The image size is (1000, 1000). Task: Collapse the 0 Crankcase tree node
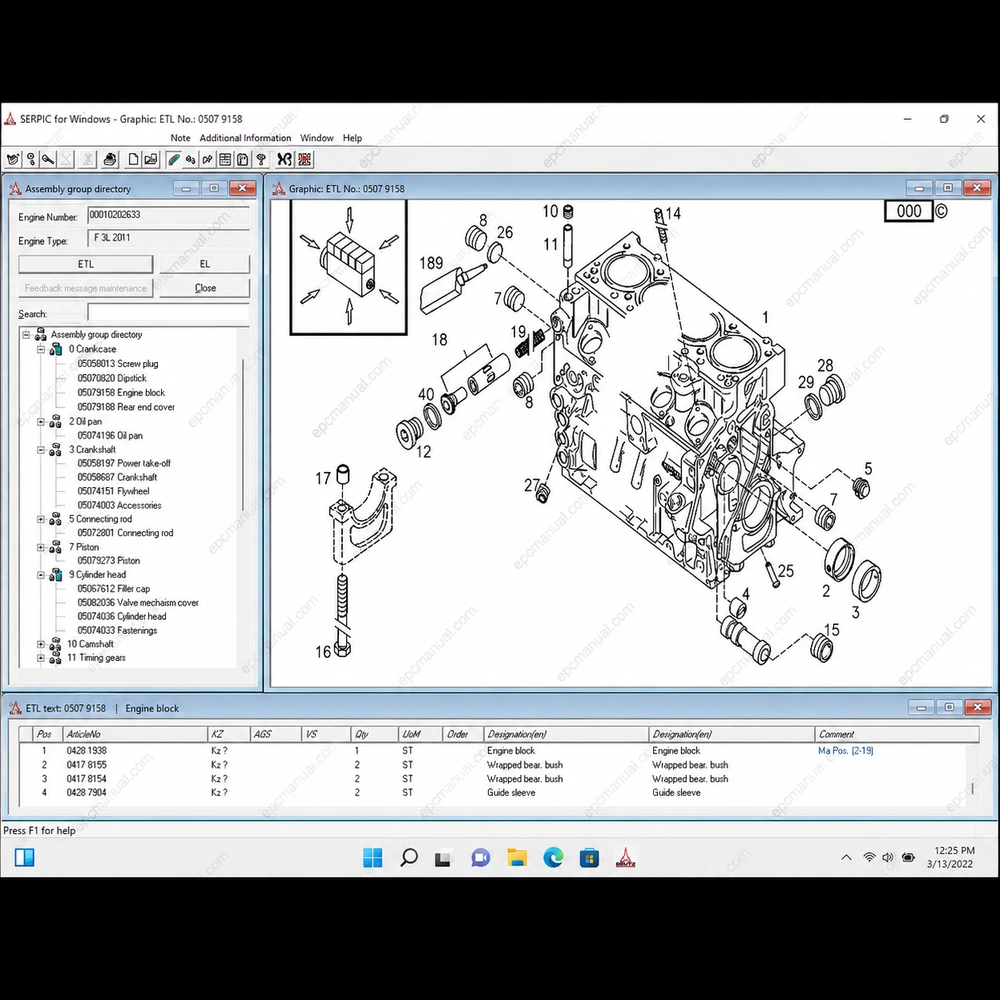click(x=41, y=349)
